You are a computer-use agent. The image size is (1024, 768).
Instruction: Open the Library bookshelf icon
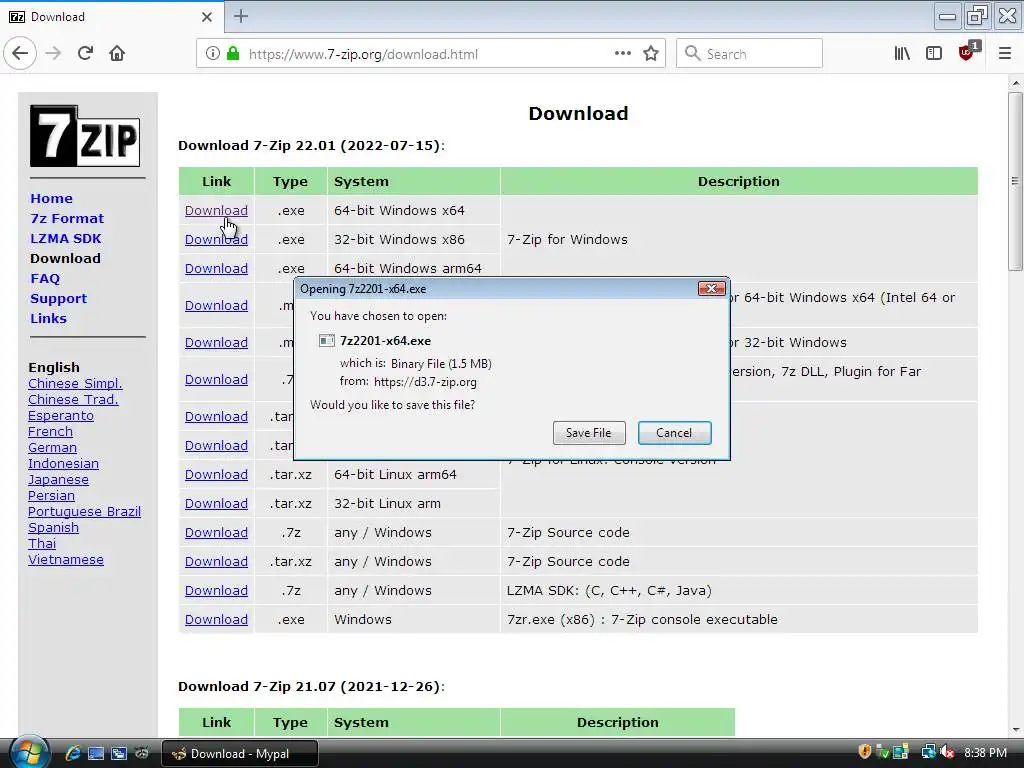(x=902, y=54)
